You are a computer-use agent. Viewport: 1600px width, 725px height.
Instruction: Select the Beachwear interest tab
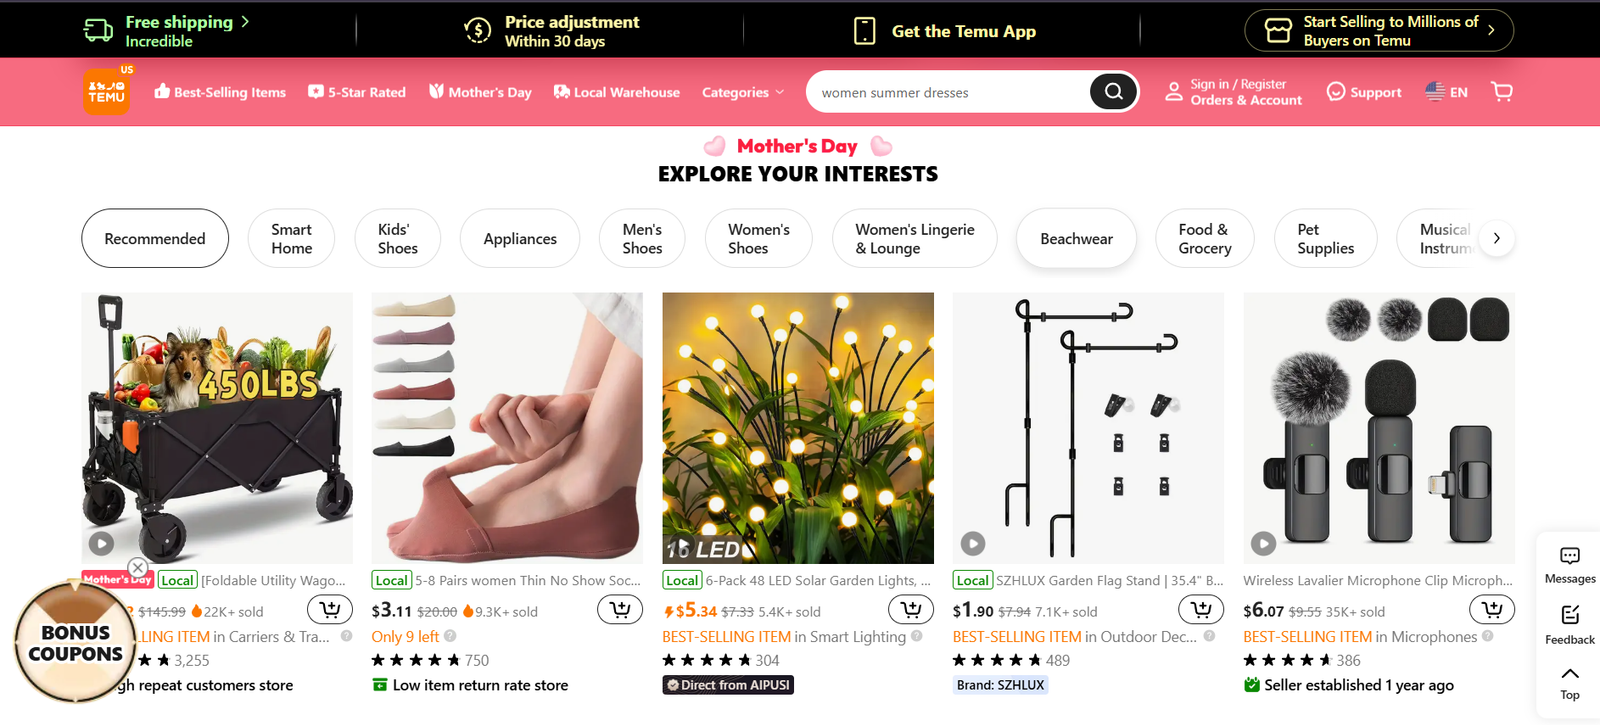1076,239
